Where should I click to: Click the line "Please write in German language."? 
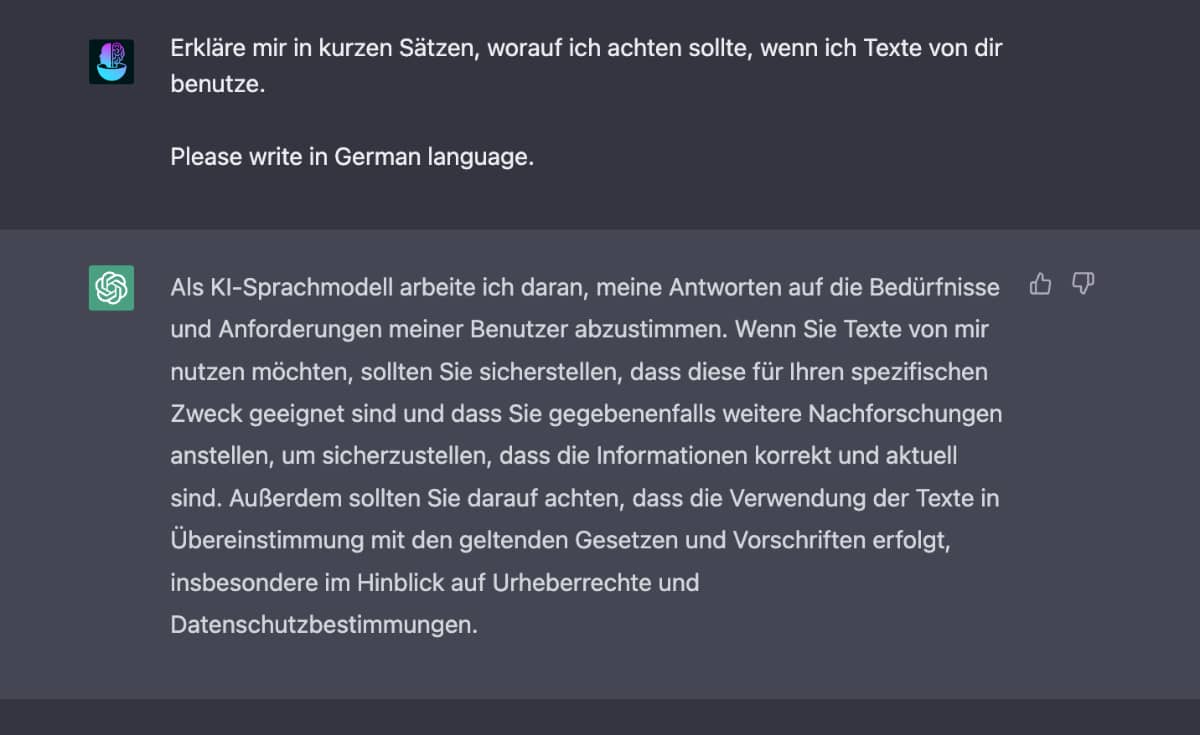(x=353, y=156)
